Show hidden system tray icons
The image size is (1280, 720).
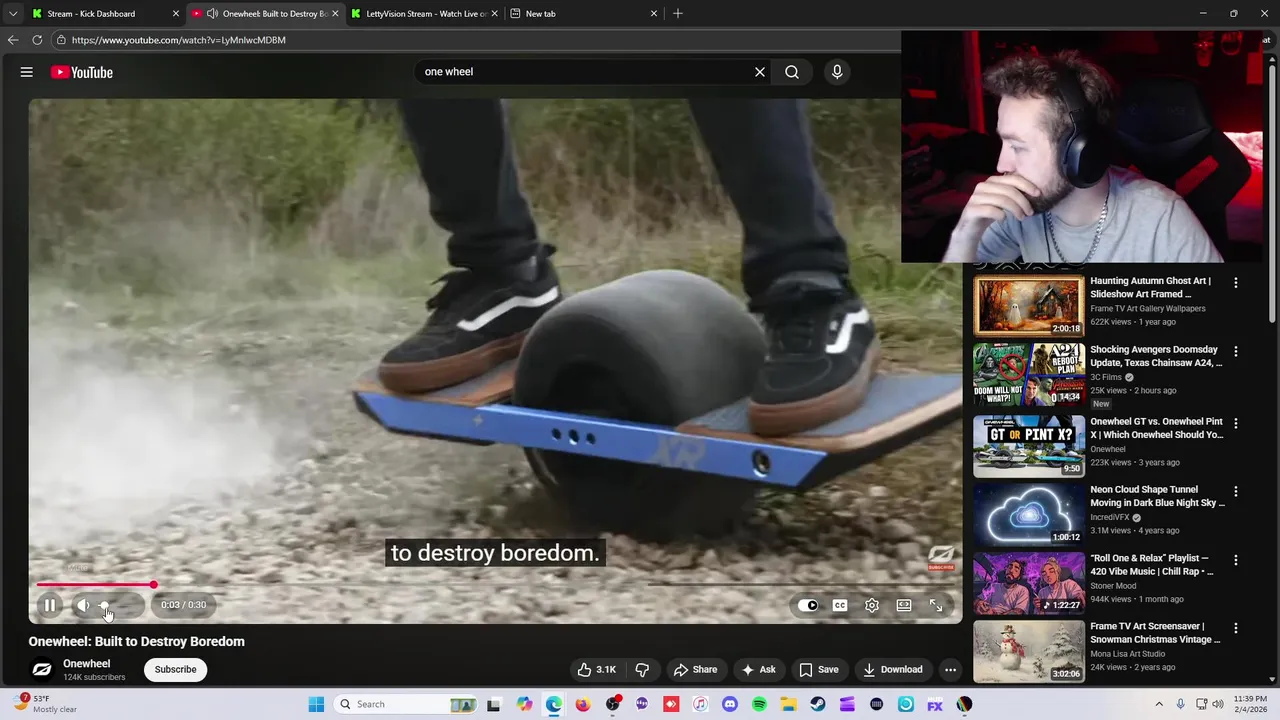1159,704
